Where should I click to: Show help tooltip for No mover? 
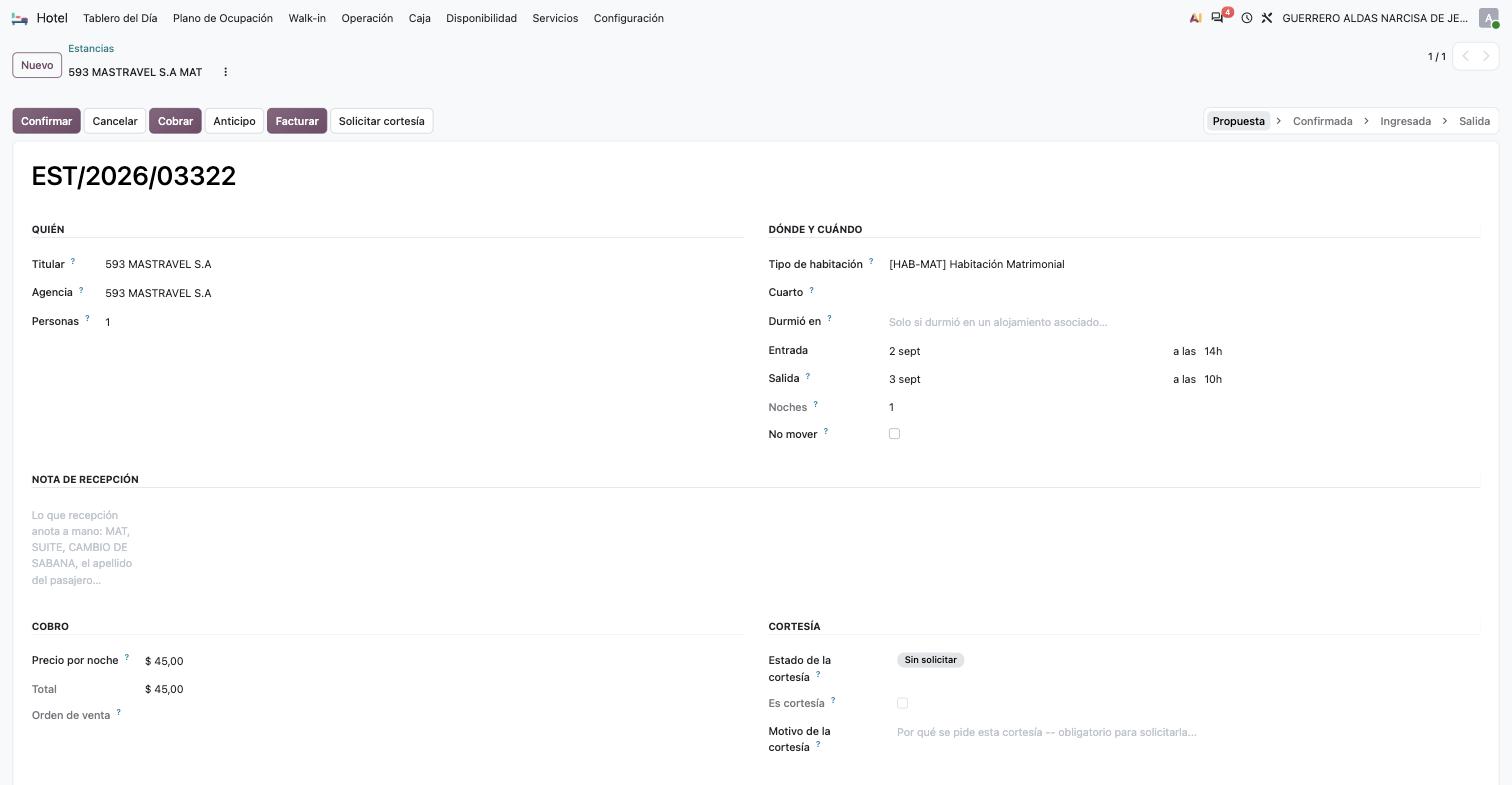(x=826, y=432)
